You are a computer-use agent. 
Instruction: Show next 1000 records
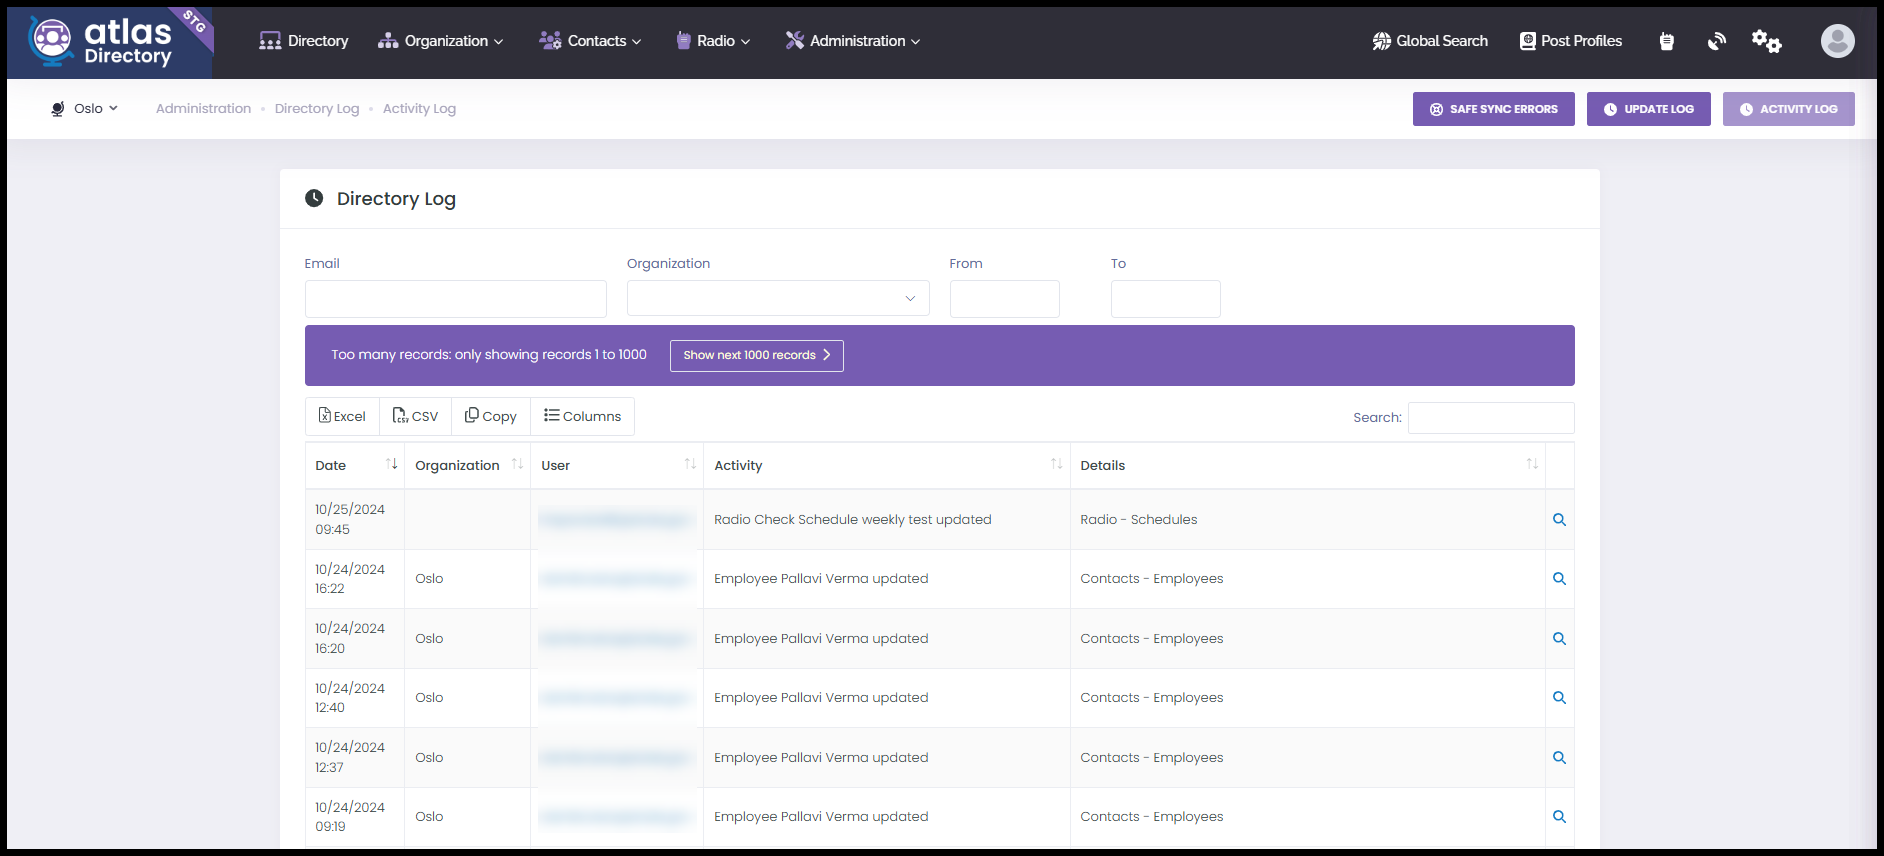click(756, 355)
